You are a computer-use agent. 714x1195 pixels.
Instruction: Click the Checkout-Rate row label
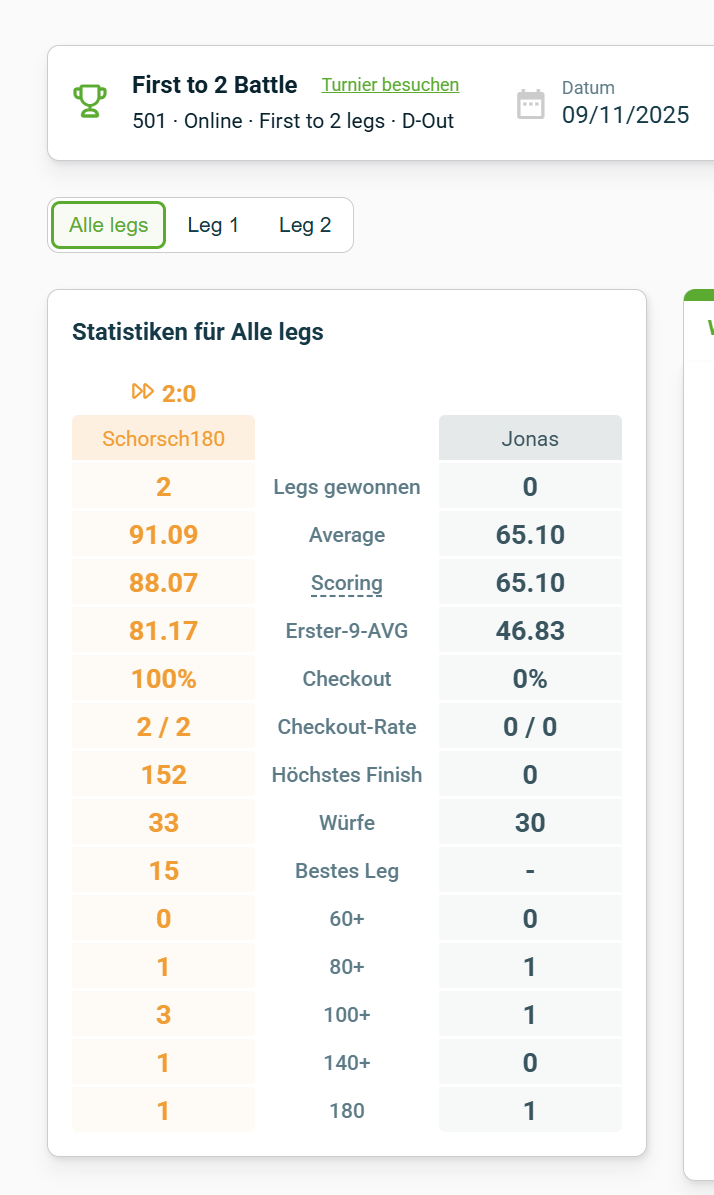pyautogui.click(x=347, y=727)
